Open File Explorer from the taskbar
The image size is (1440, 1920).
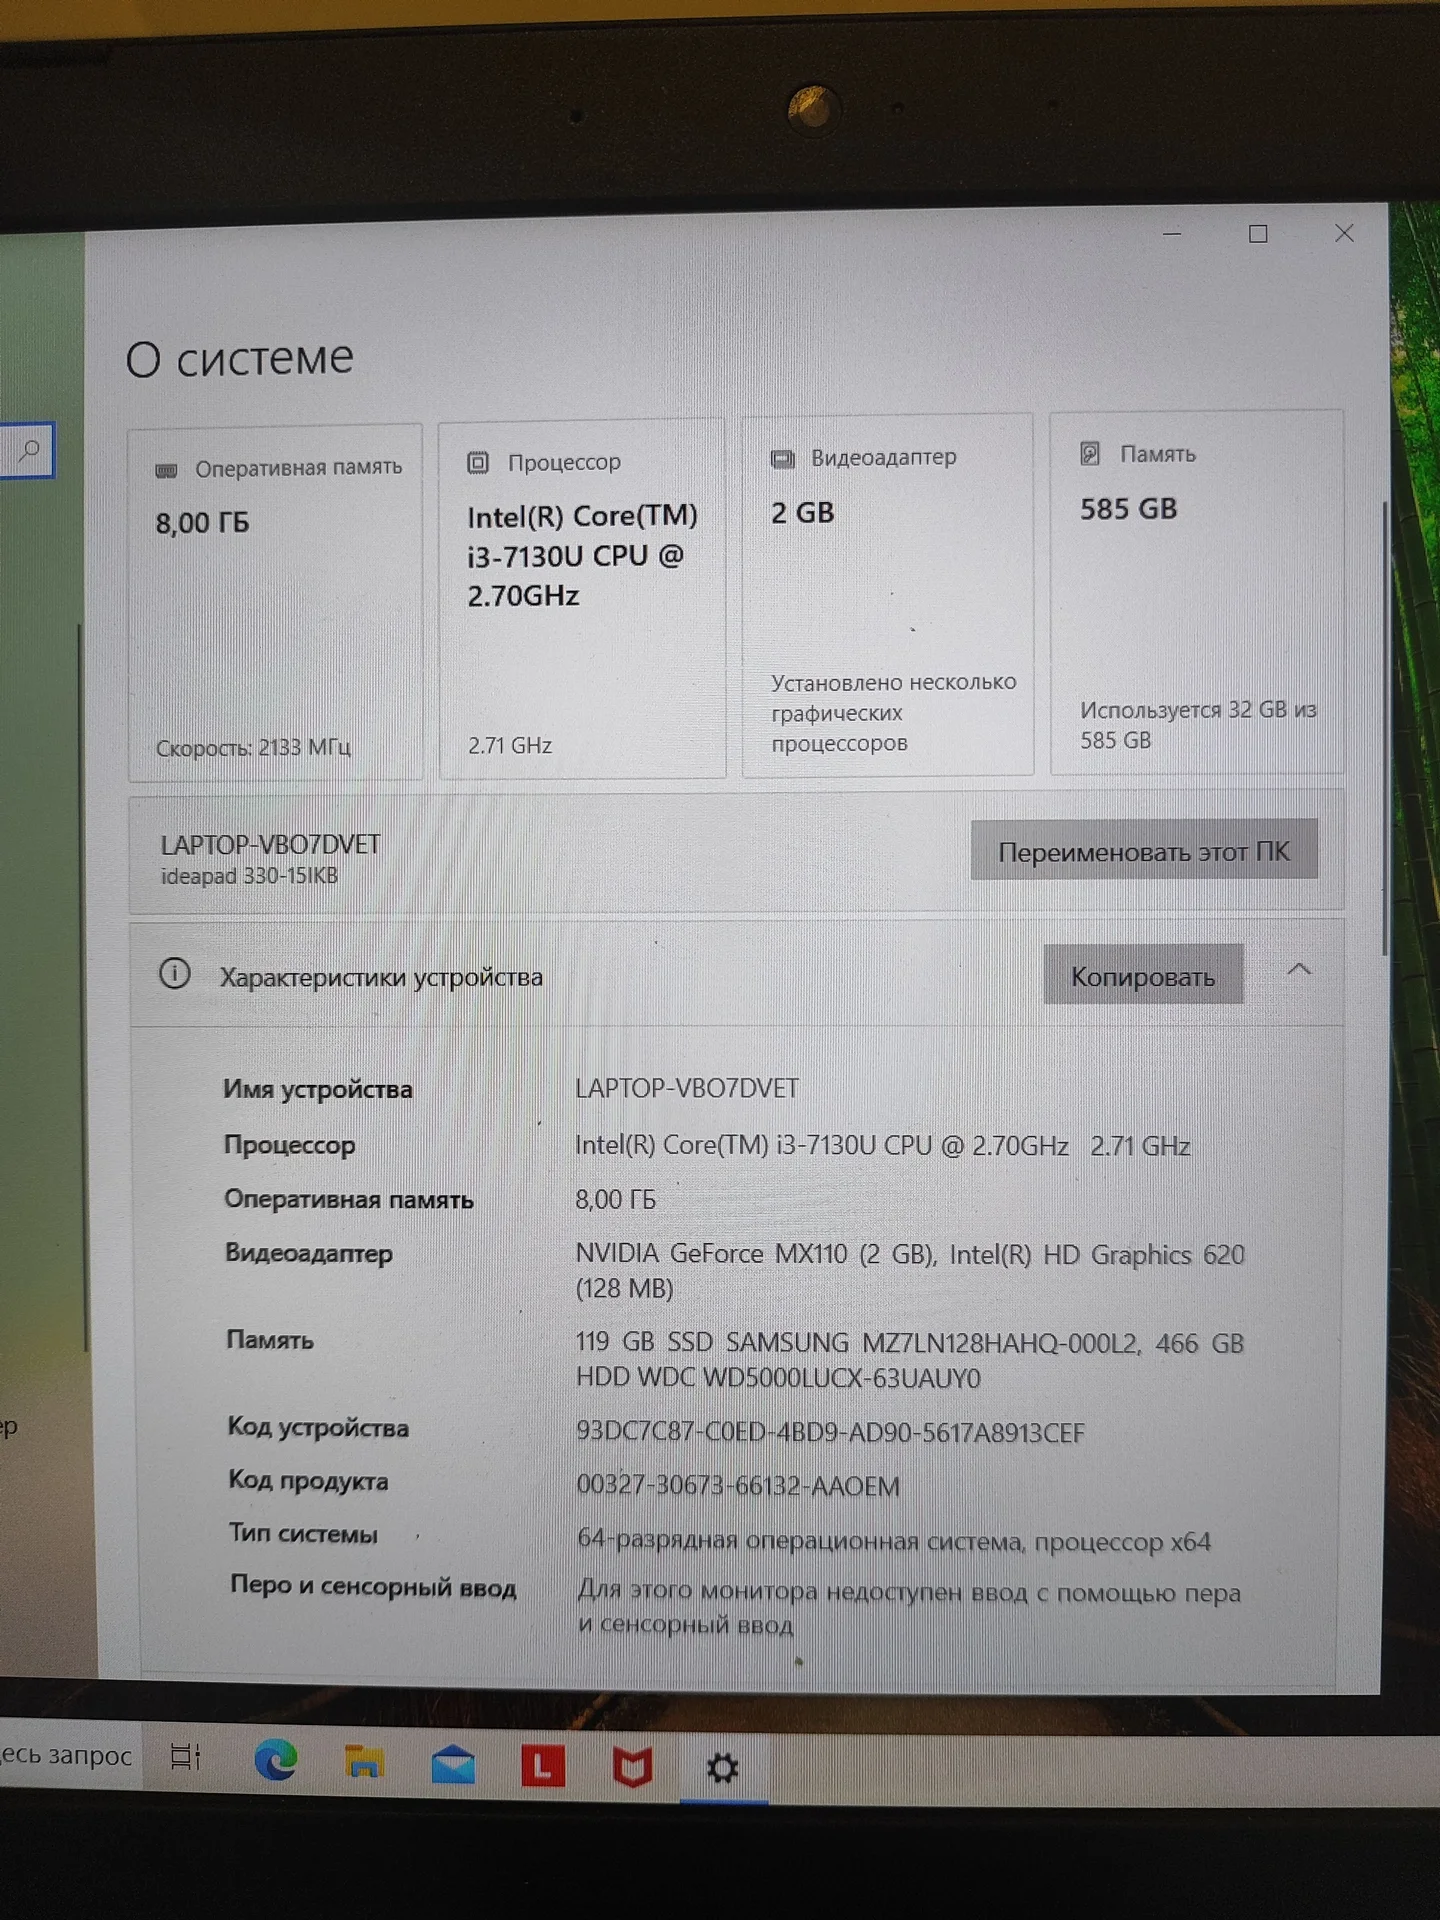tap(364, 1763)
